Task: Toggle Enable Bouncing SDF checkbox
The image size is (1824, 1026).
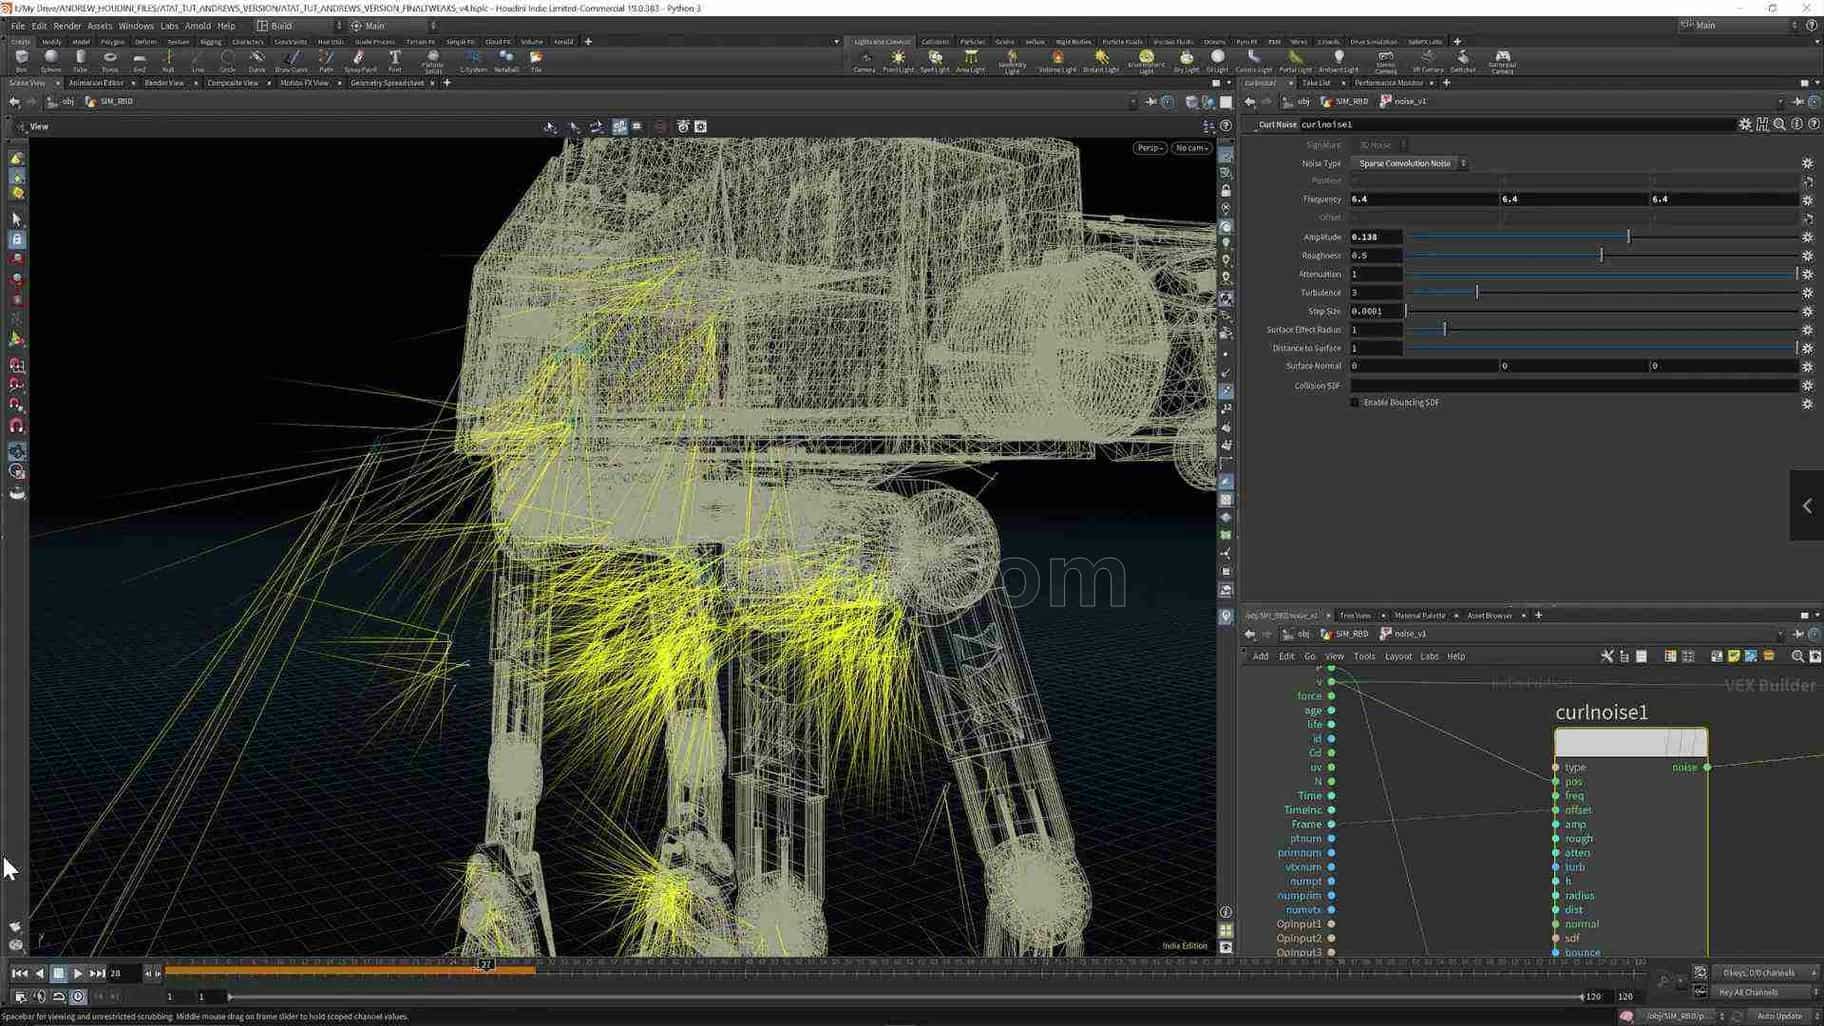Action: 1355,402
